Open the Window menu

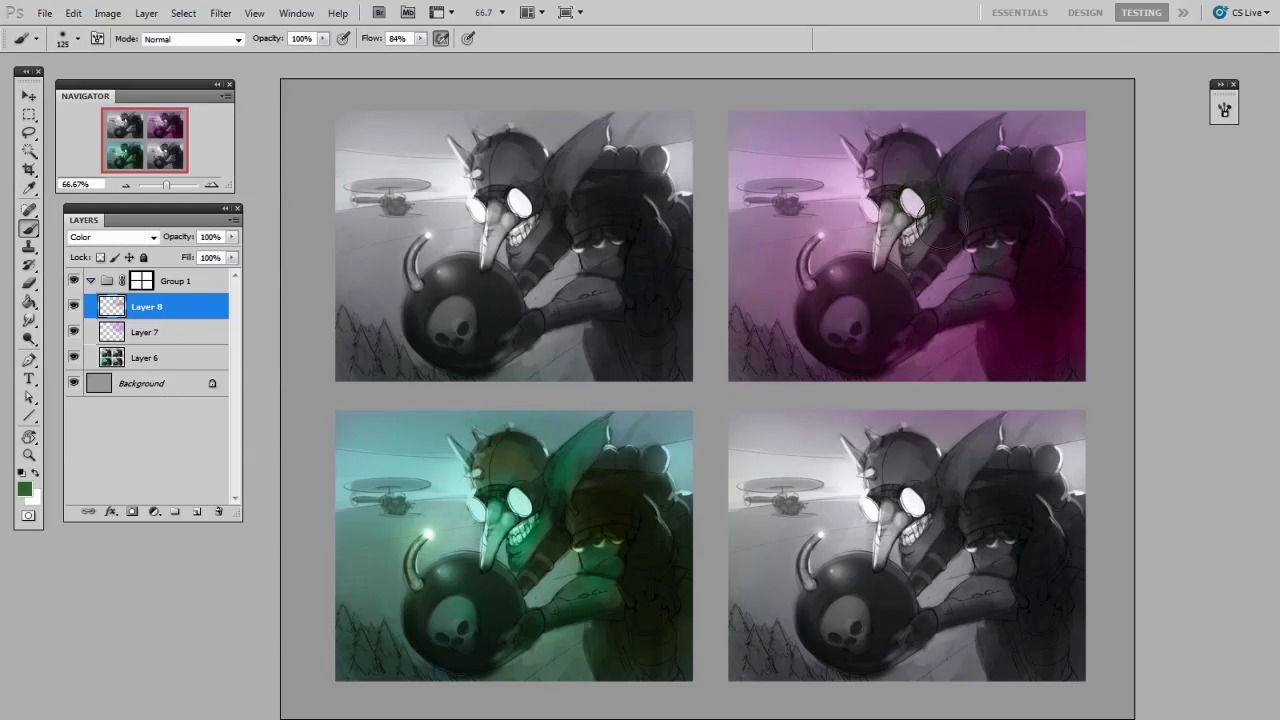pos(296,13)
